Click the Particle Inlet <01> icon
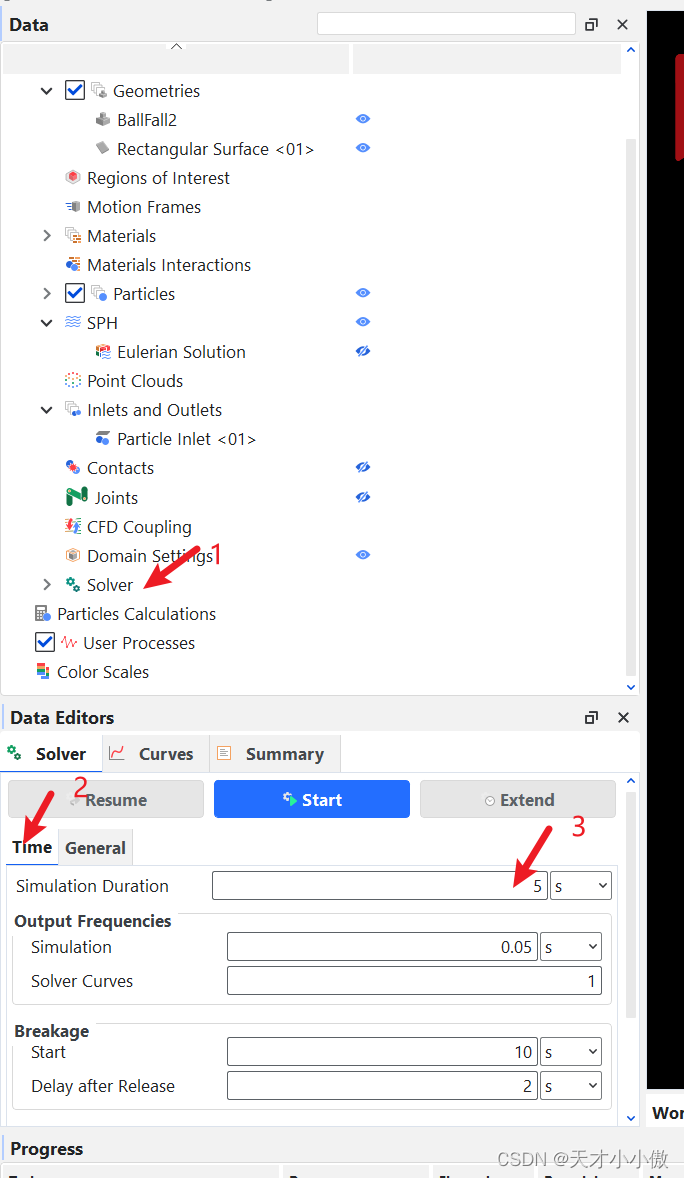 tap(103, 439)
